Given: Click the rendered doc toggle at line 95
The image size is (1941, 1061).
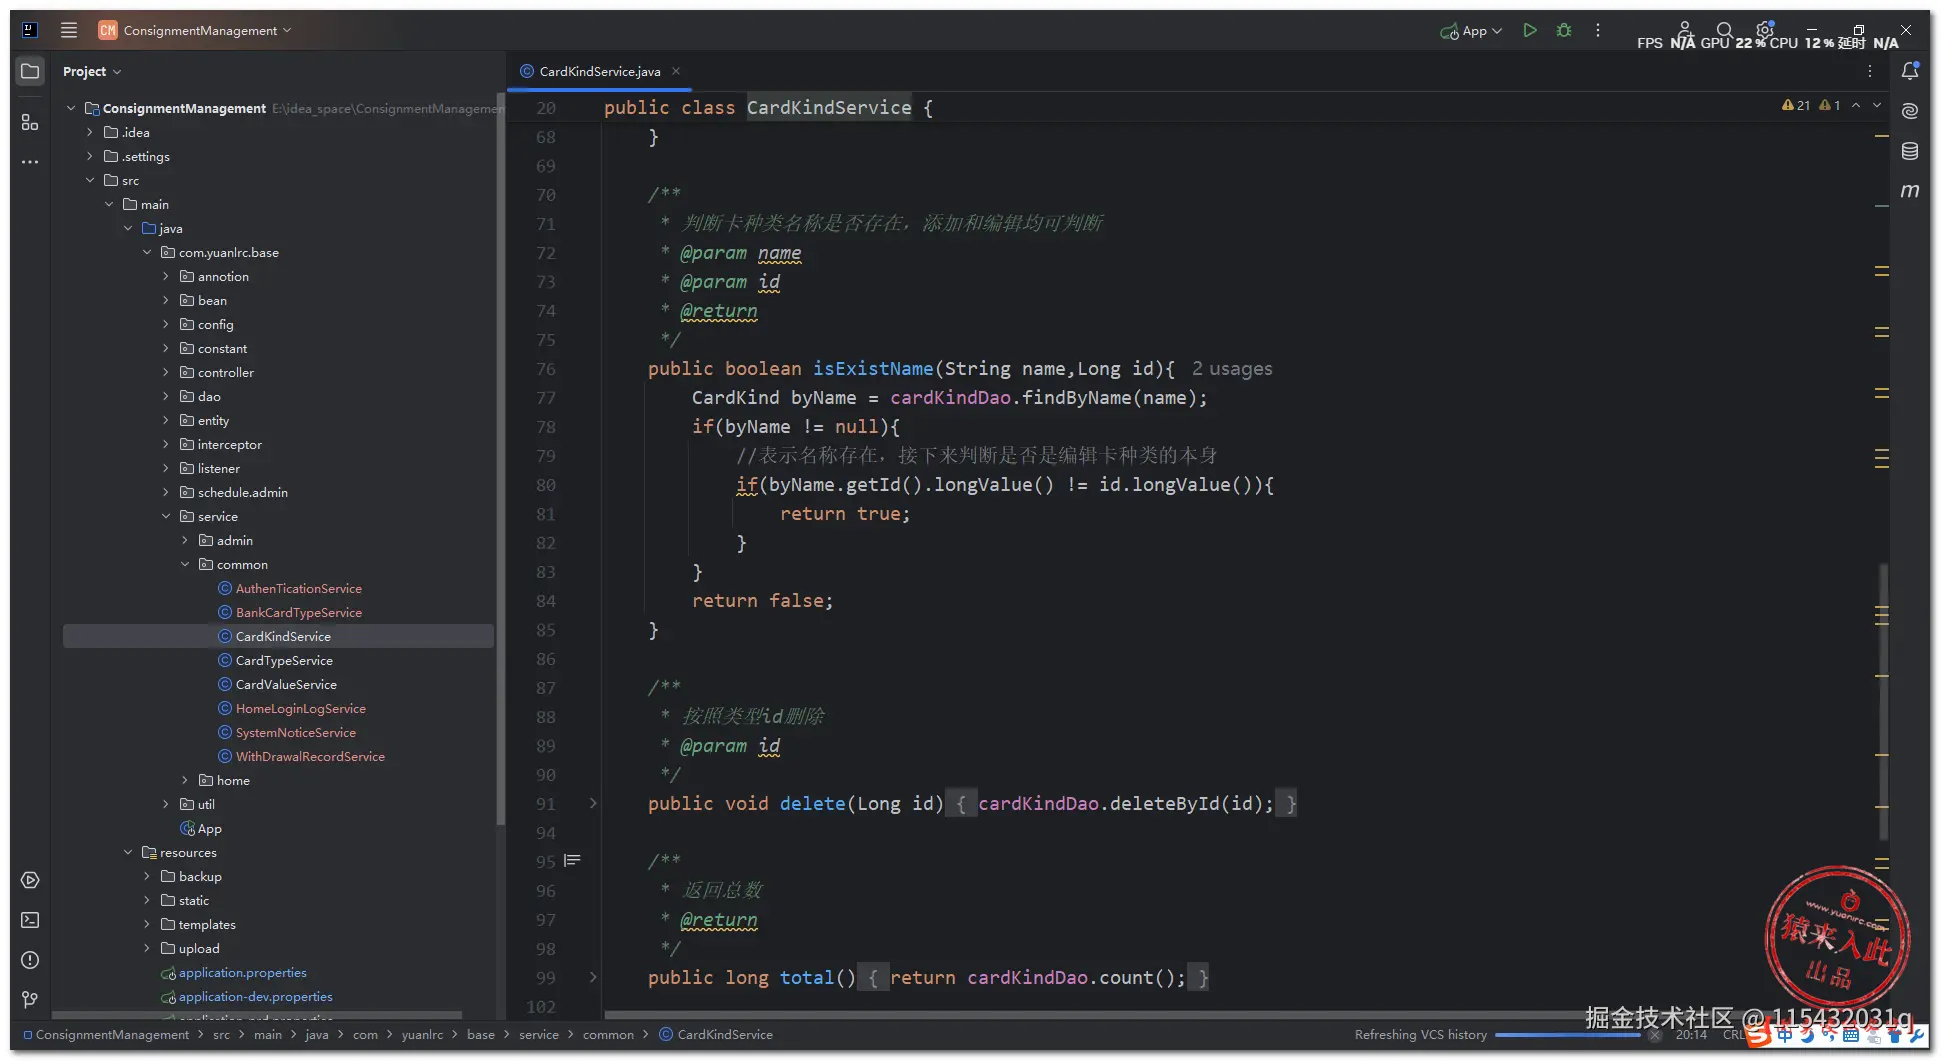Looking at the screenshot, I should click(x=572, y=860).
